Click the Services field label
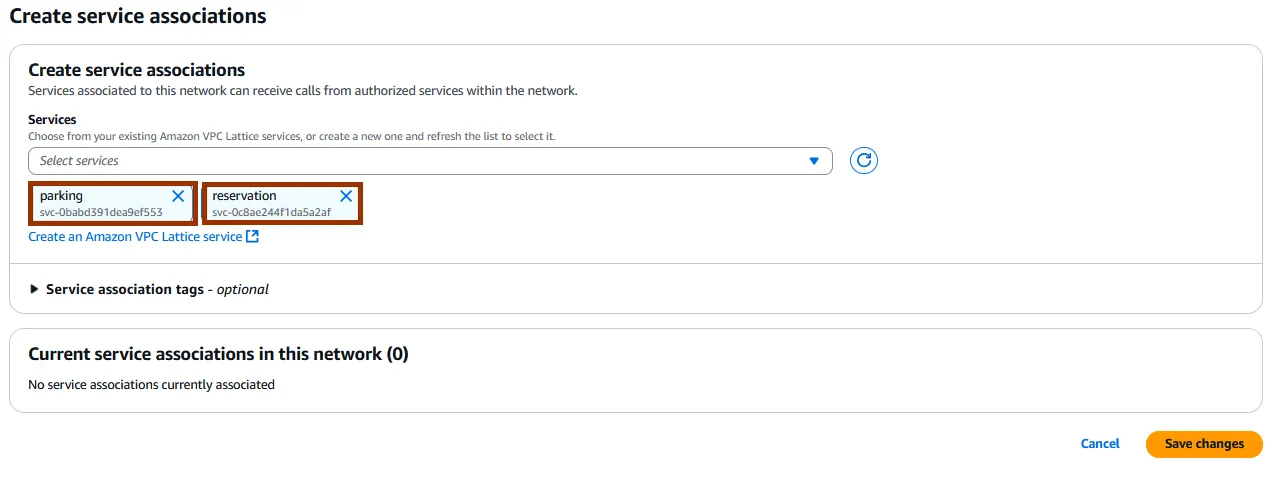Viewport: 1273px width, 485px height. point(52,120)
